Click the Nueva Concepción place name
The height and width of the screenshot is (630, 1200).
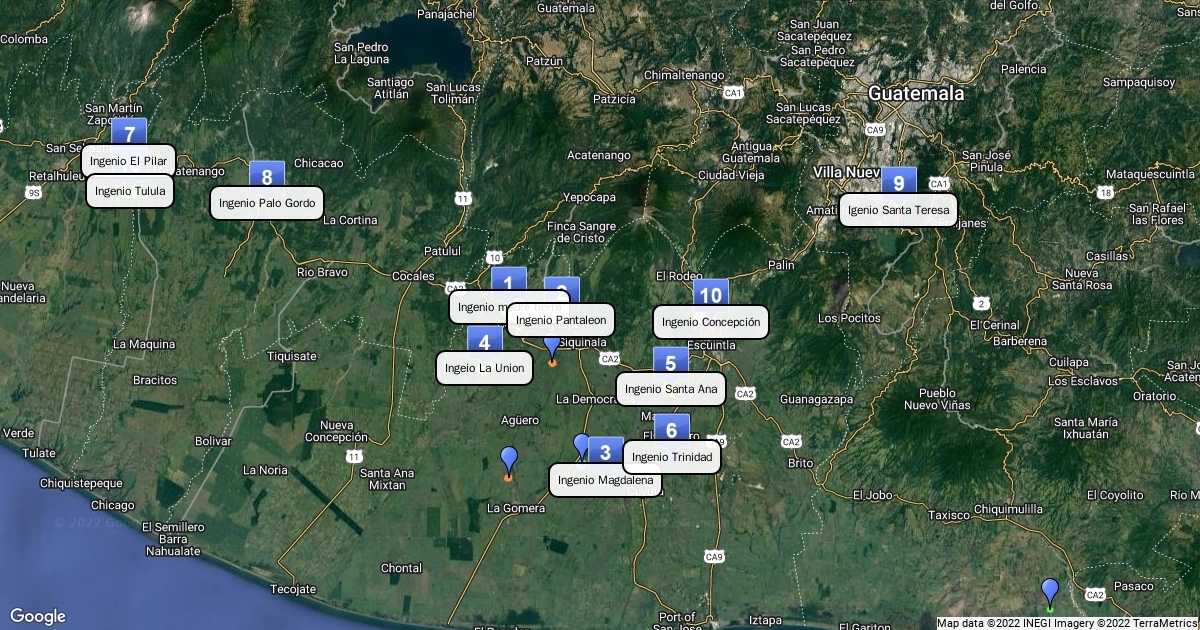point(336,431)
